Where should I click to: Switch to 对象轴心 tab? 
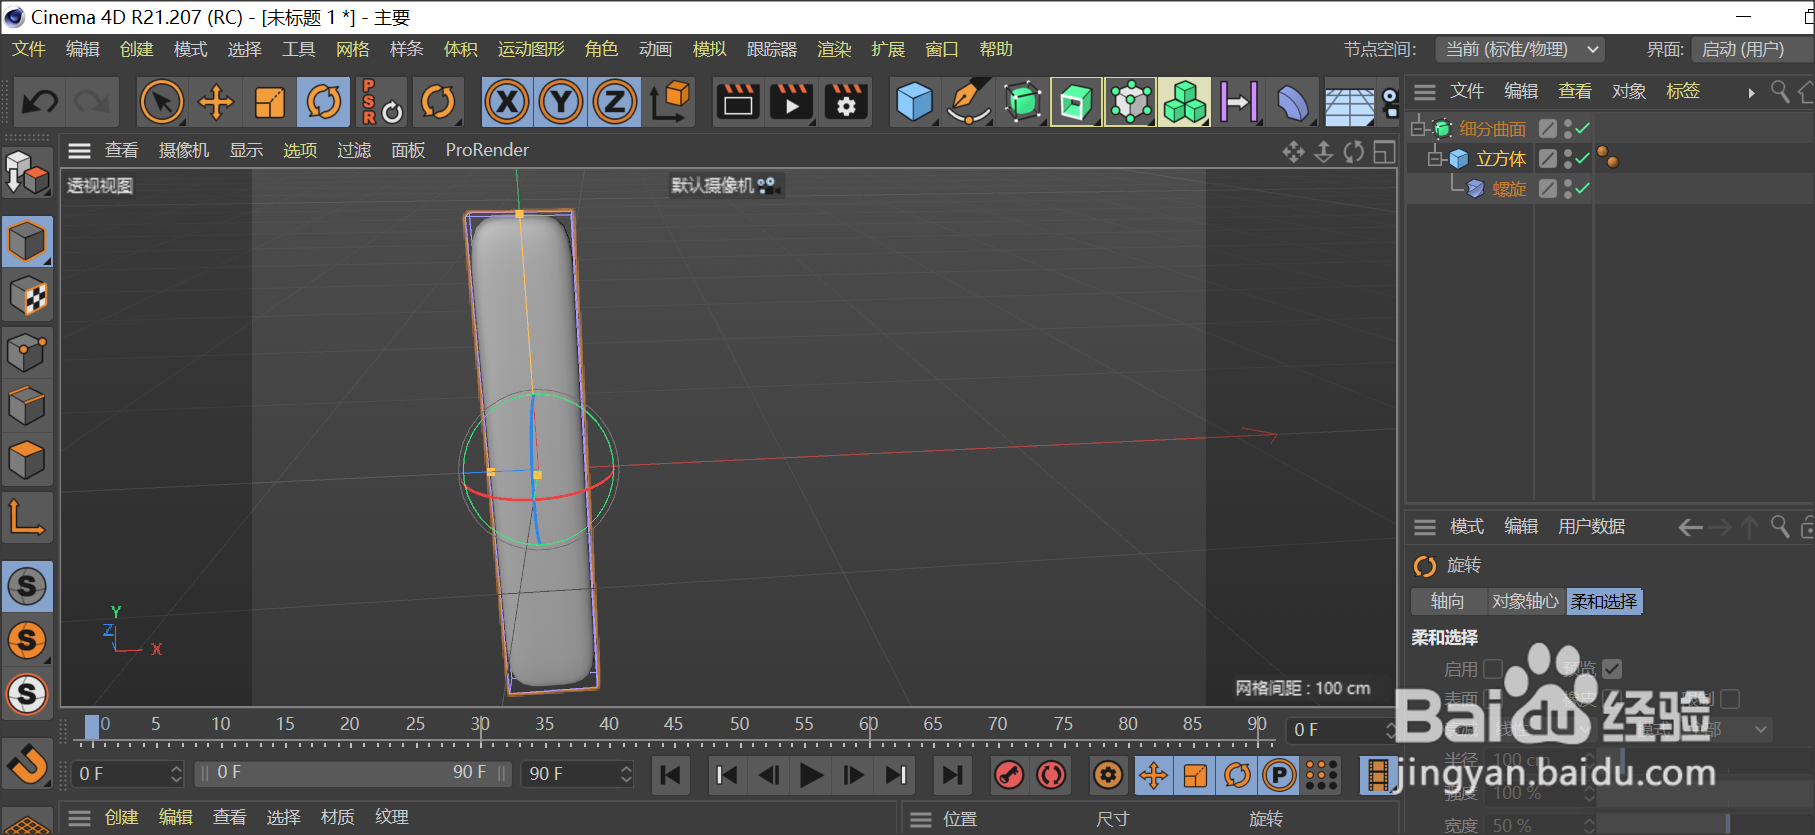click(x=1525, y=601)
